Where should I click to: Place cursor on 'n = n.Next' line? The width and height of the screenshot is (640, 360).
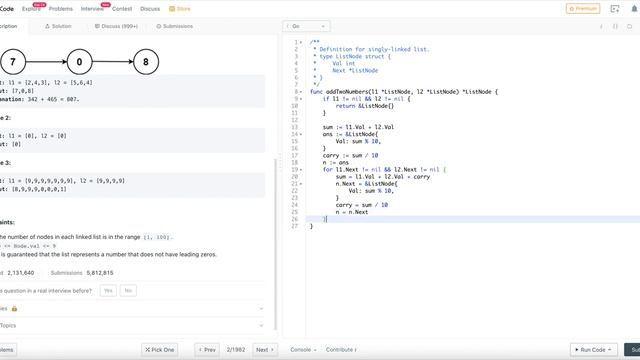coord(352,212)
